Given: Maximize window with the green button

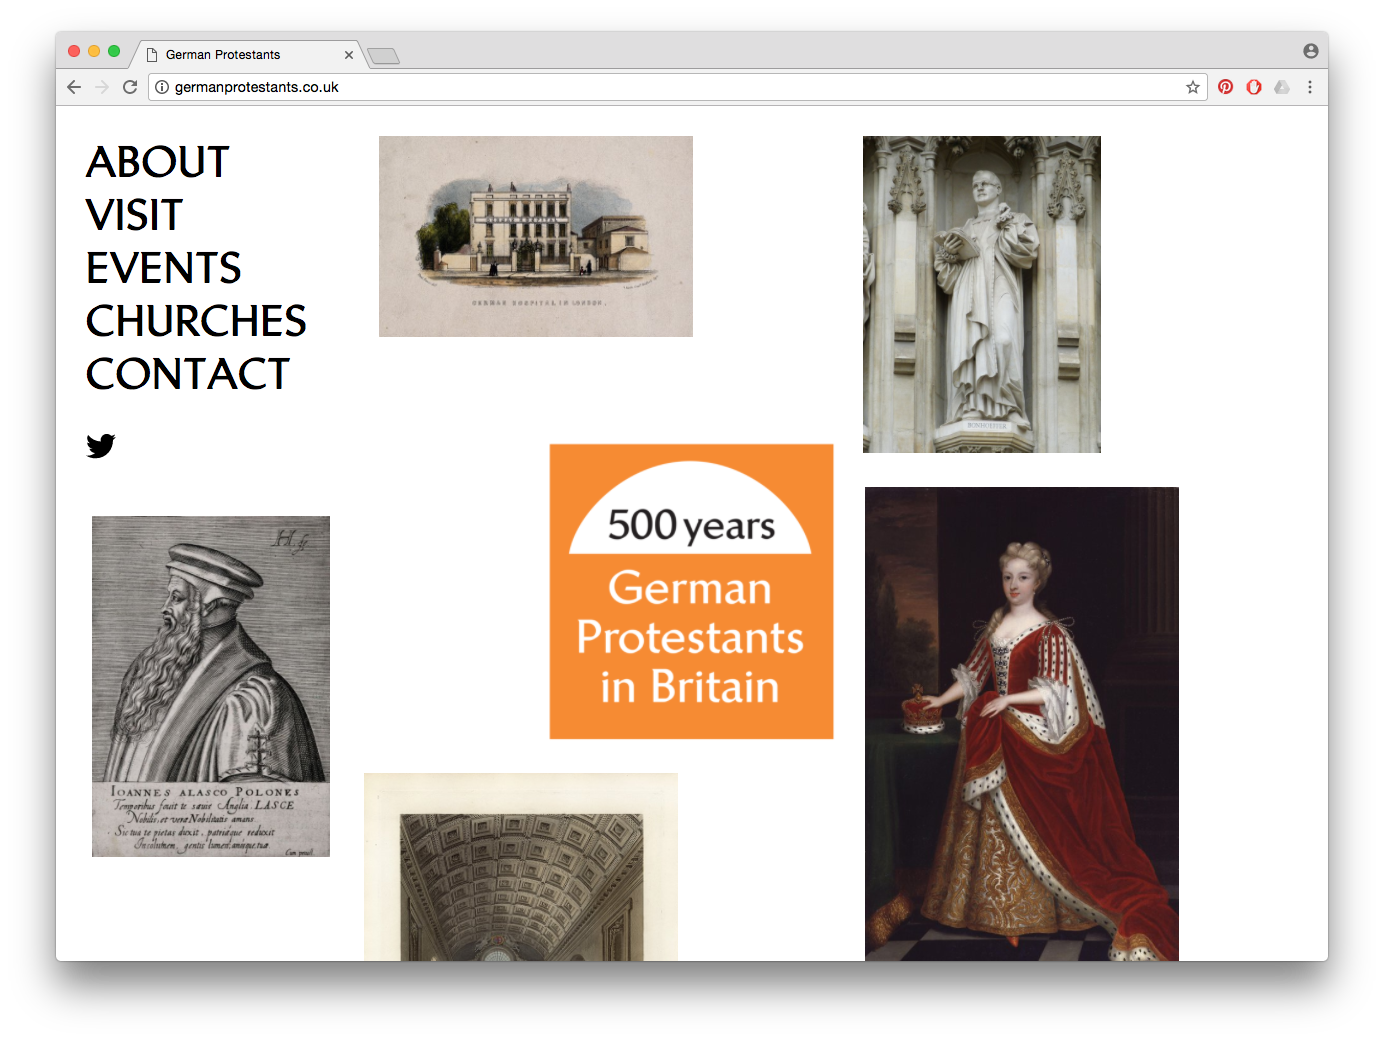Looking at the screenshot, I should point(114,51).
